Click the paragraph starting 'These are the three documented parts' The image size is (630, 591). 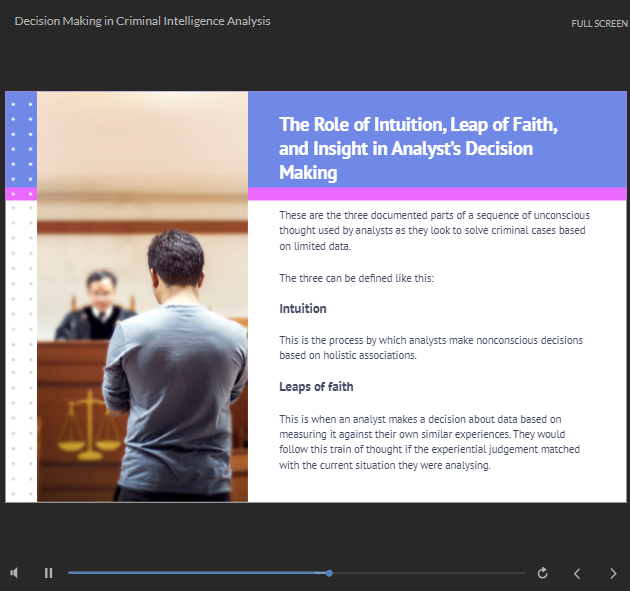[x=434, y=230]
